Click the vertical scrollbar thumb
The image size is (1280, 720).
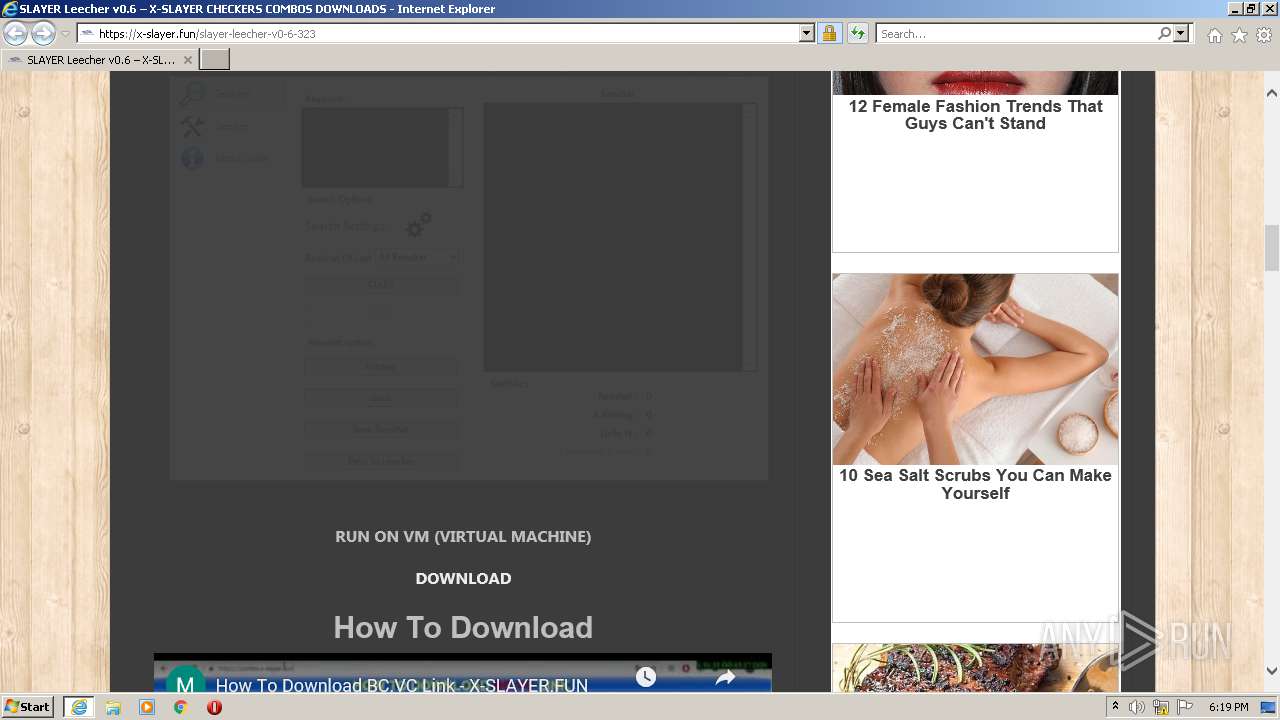point(1271,248)
